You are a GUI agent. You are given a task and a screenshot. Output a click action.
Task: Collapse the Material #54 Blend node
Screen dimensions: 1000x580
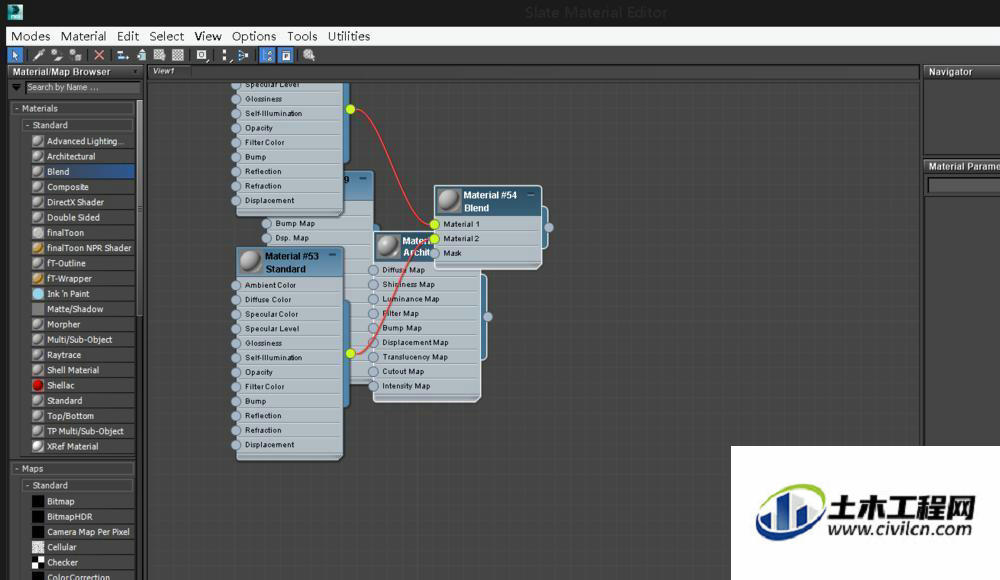point(531,195)
